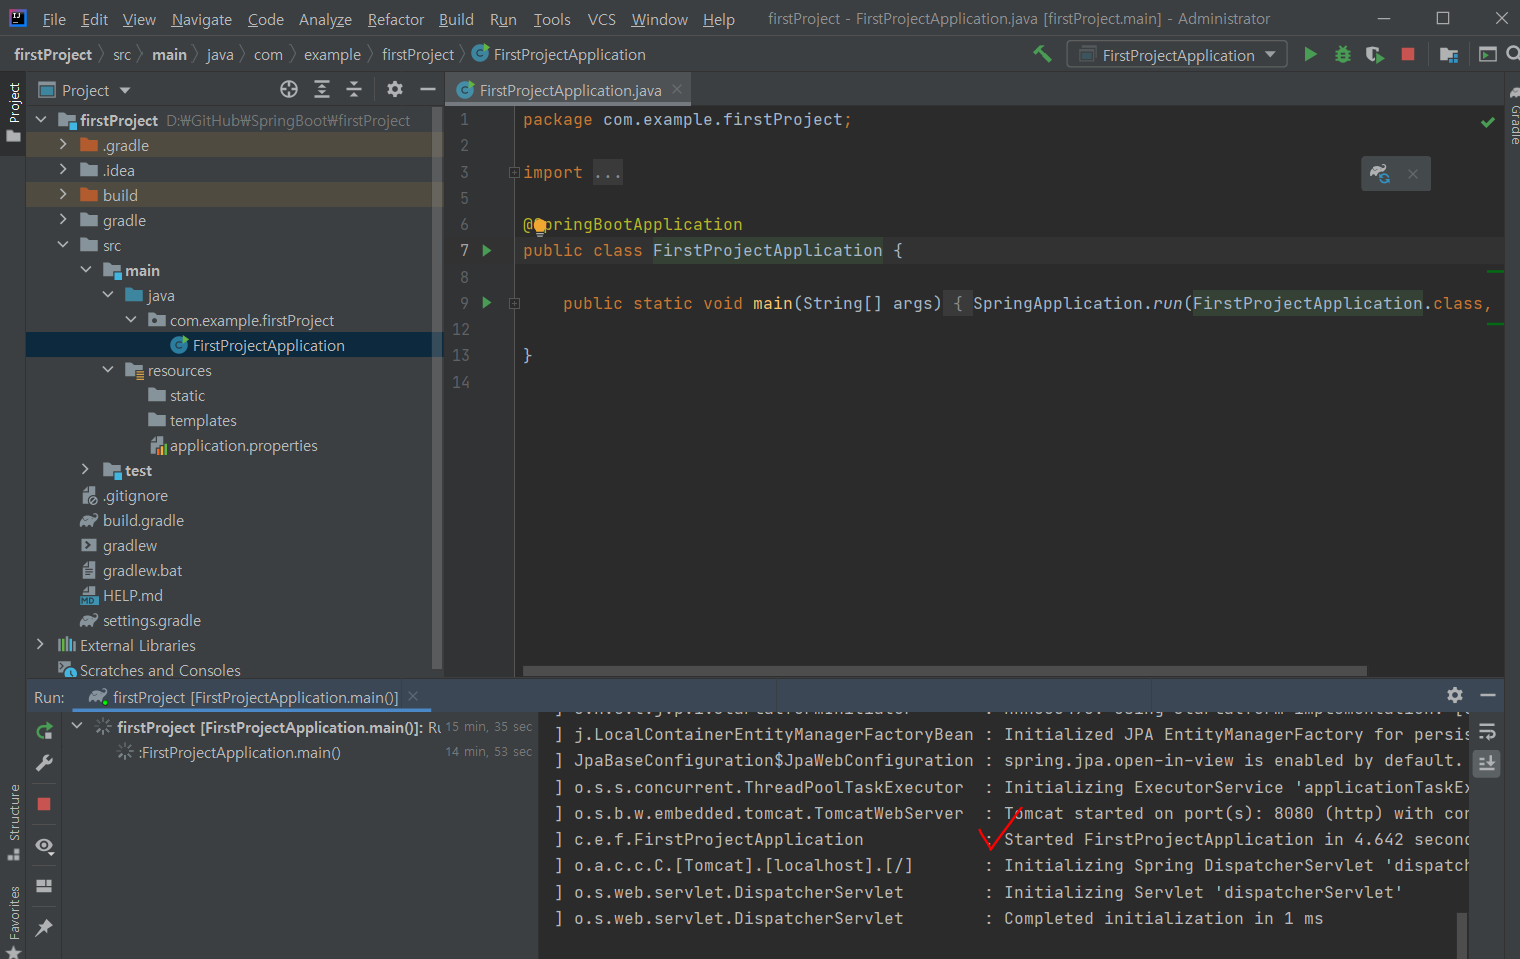Screen dimensions: 1520x959
Task: Open run configuration dropdown FirstProjectApplication
Action: (1178, 55)
